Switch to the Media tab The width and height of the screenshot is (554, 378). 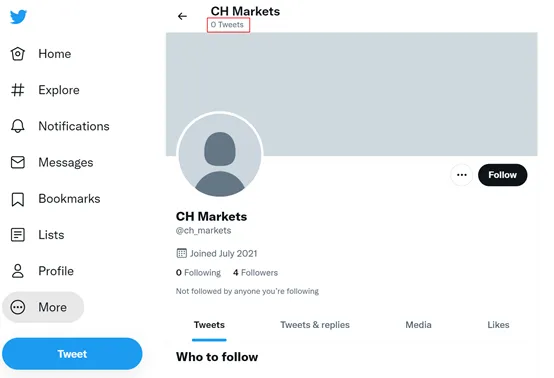[x=418, y=325]
